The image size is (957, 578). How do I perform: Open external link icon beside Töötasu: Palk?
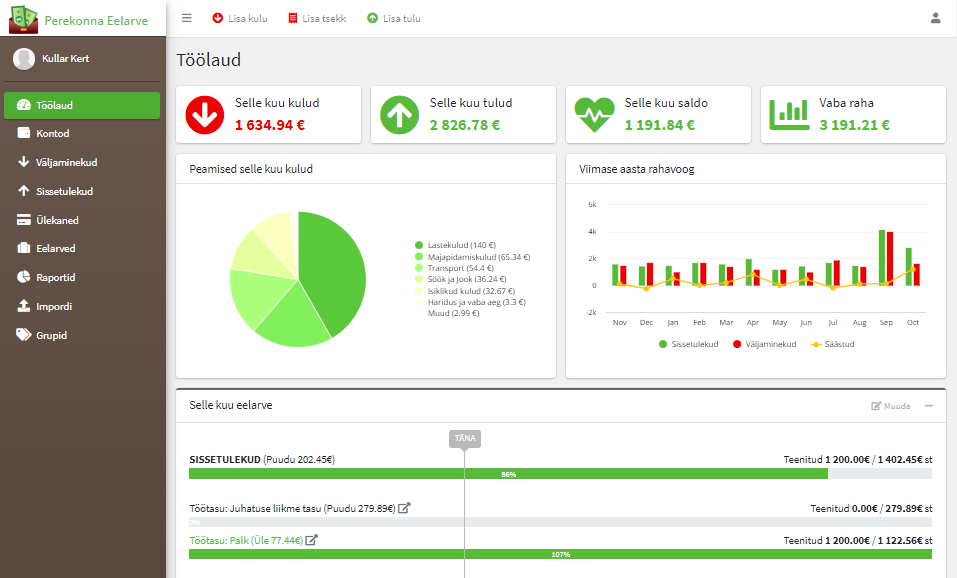[x=311, y=540]
